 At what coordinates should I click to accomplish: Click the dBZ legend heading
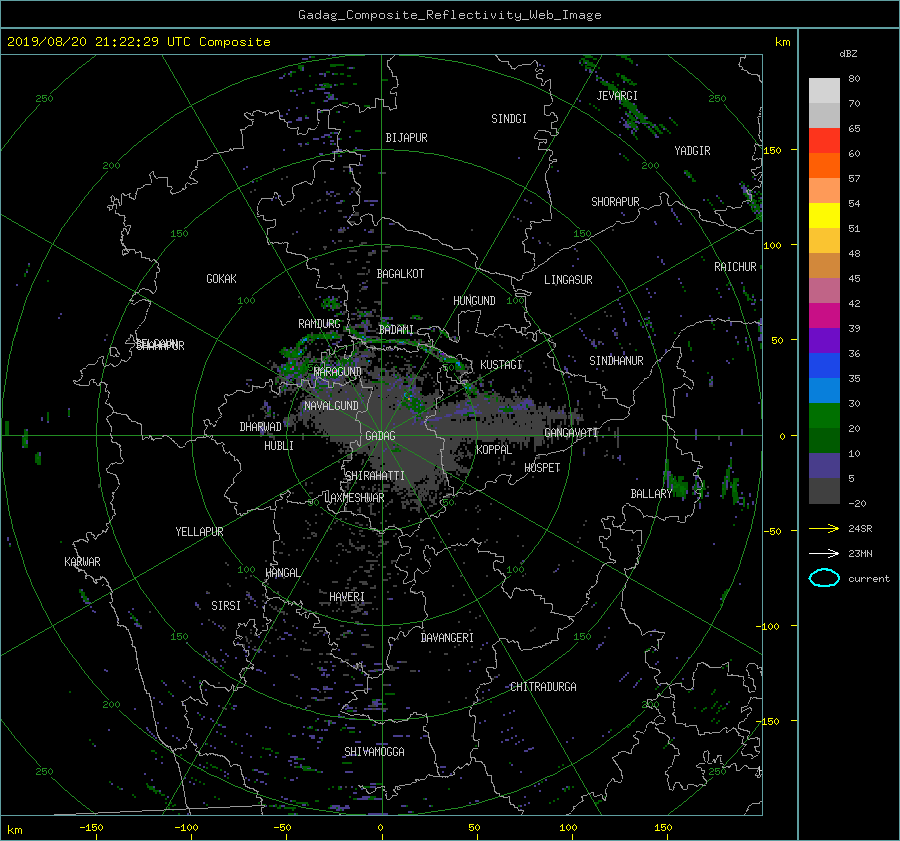pyautogui.click(x=848, y=54)
